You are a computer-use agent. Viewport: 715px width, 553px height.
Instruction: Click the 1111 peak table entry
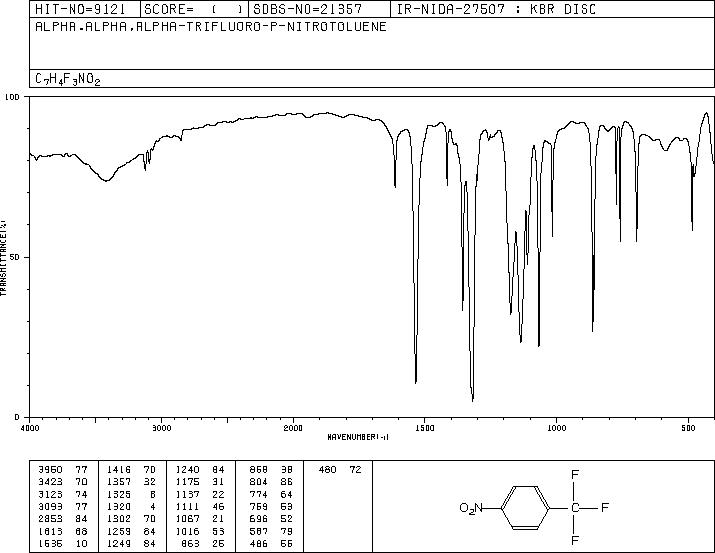200,506
